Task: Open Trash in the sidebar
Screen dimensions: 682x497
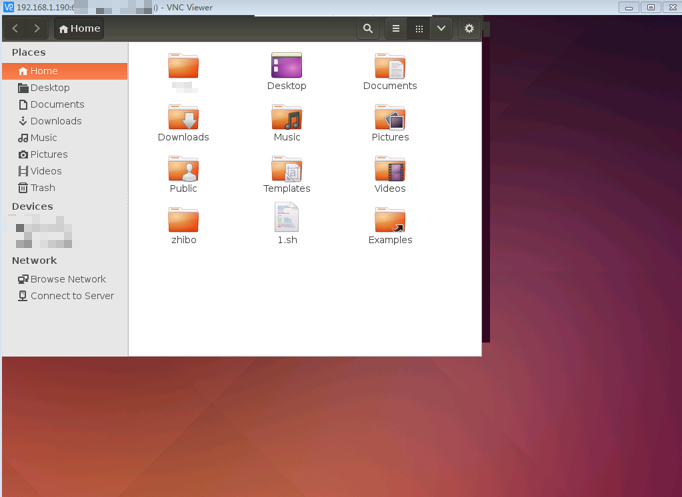Action: point(65,188)
